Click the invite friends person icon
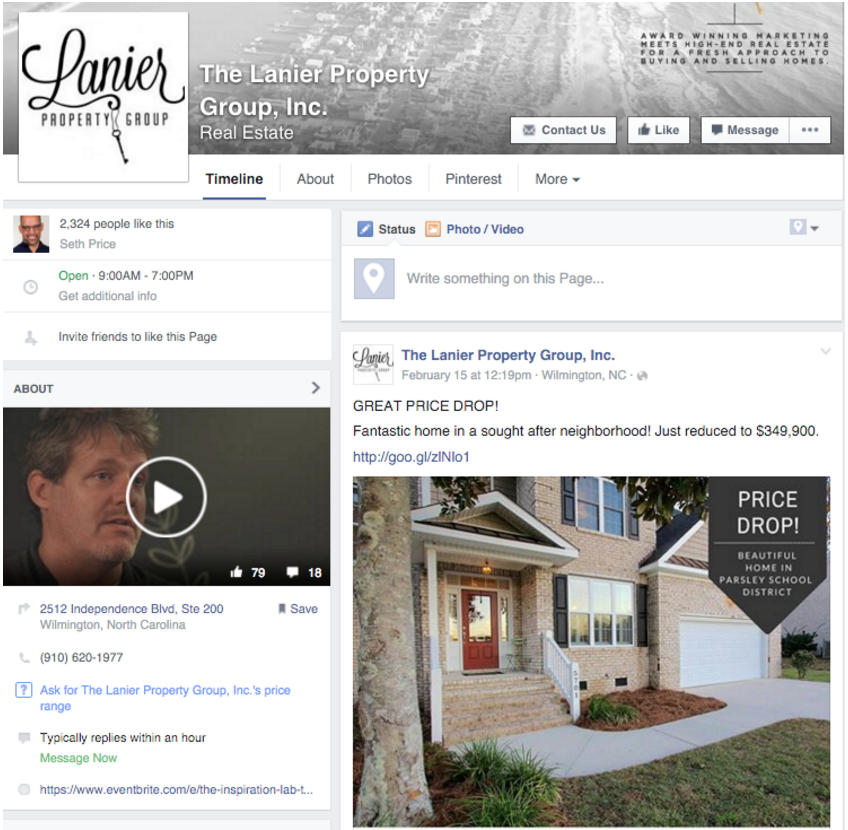 point(30,338)
